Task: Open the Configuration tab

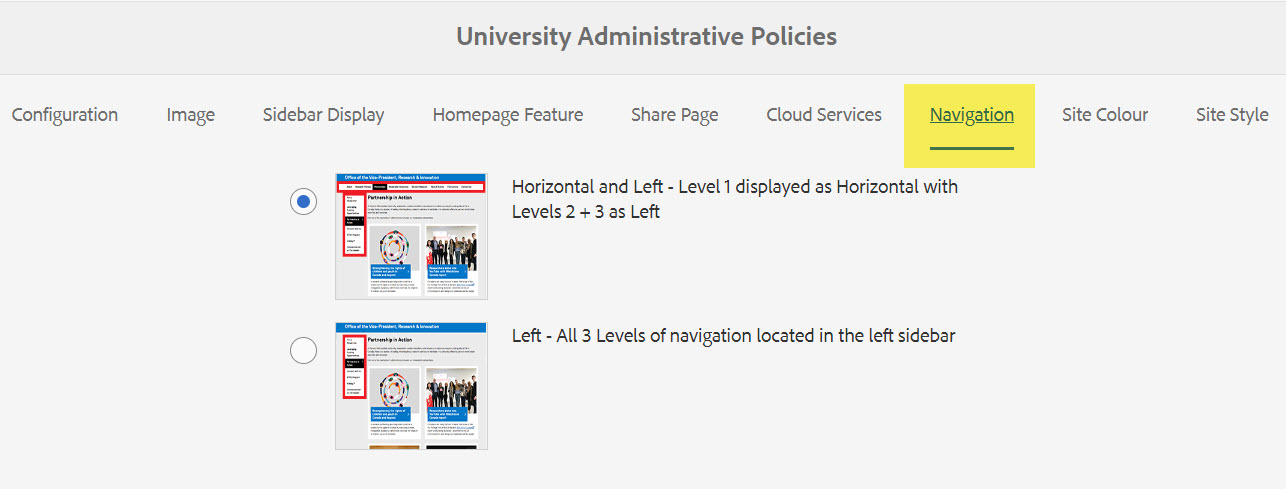Action: click(x=65, y=115)
